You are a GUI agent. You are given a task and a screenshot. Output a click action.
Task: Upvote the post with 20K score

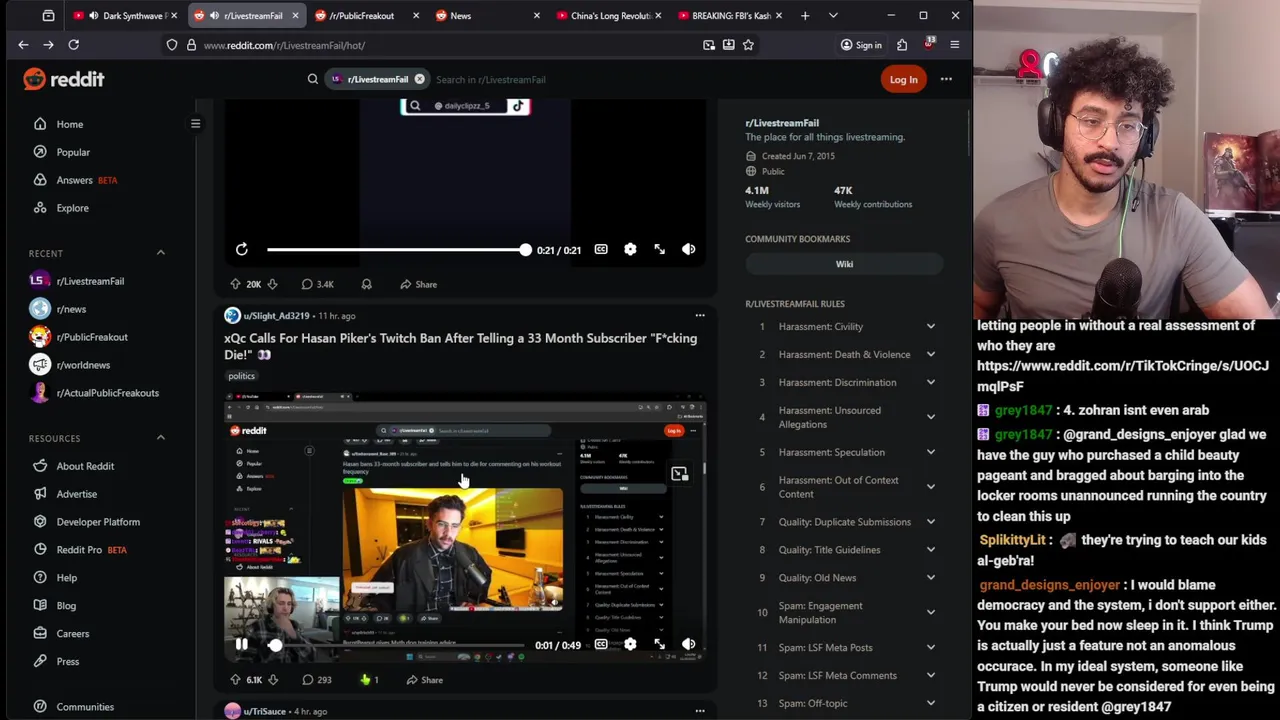(x=235, y=284)
